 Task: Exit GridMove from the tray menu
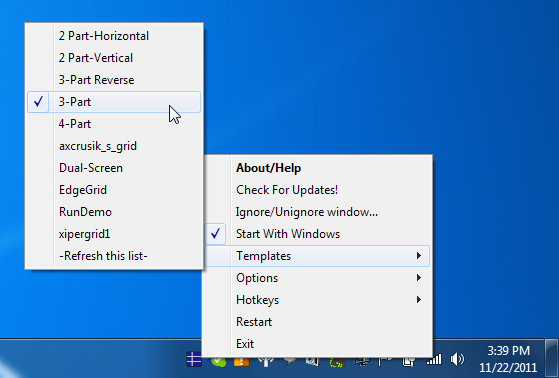click(317, 344)
